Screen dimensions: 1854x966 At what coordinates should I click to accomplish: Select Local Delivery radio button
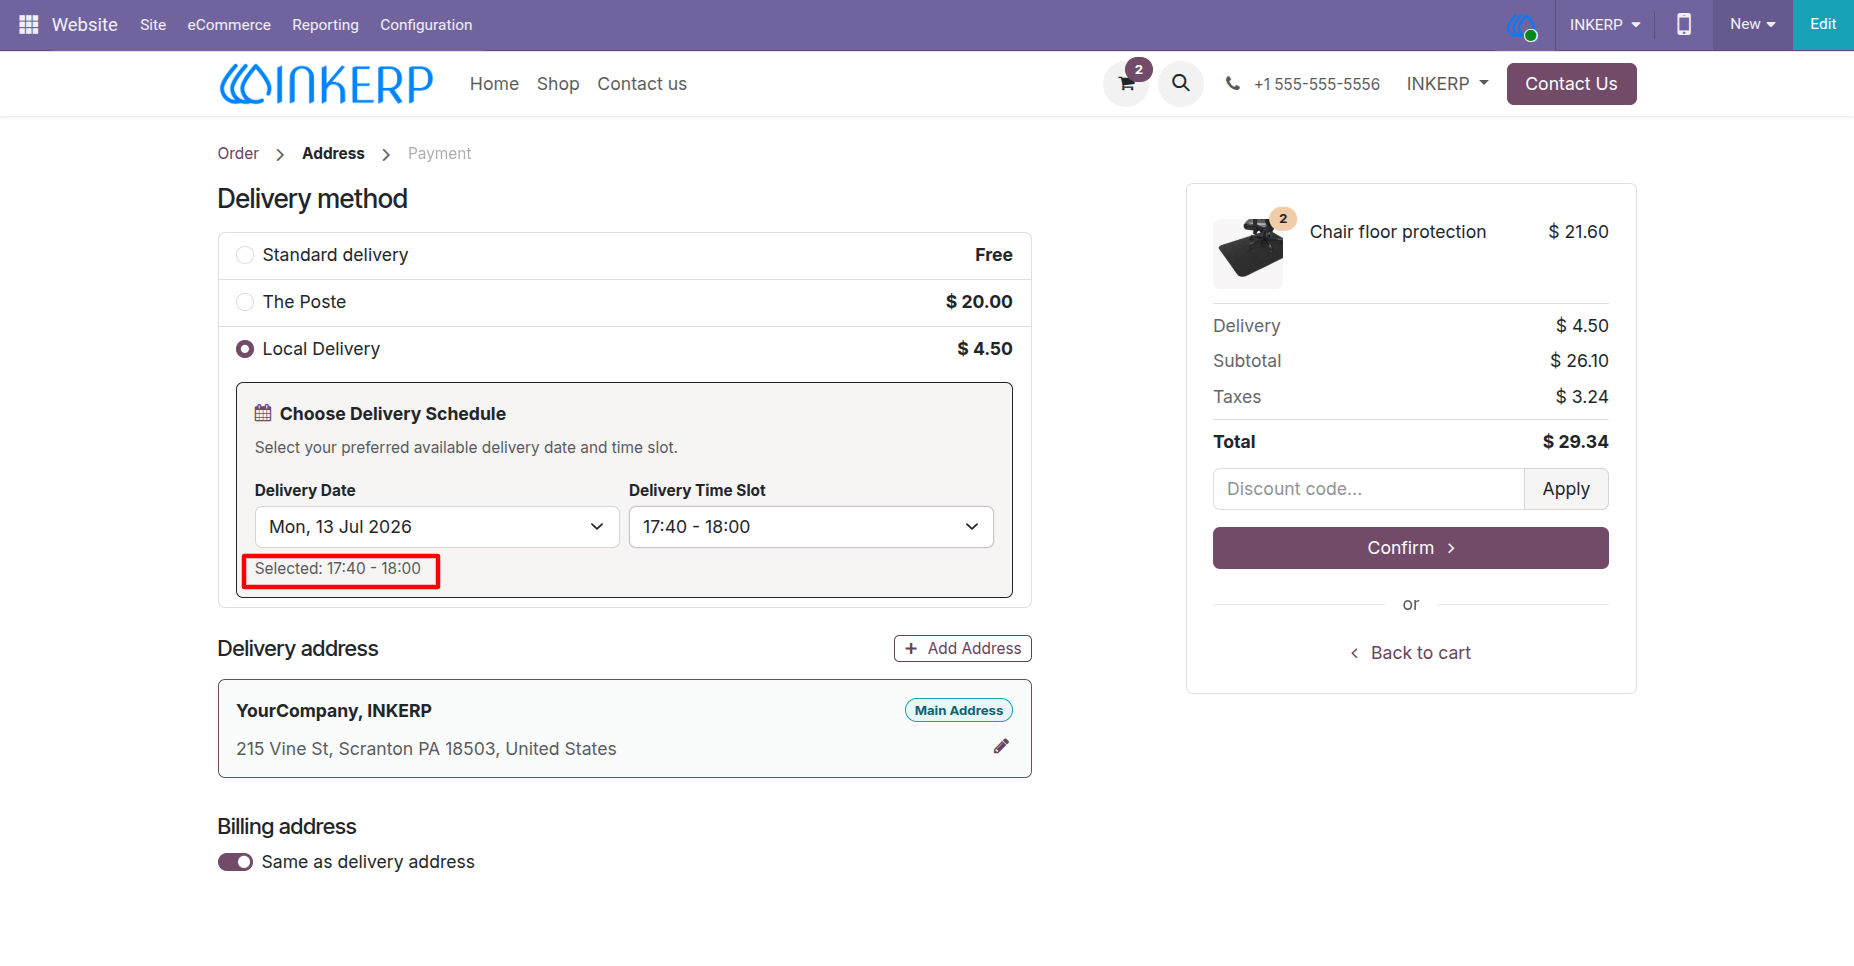[245, 349]
